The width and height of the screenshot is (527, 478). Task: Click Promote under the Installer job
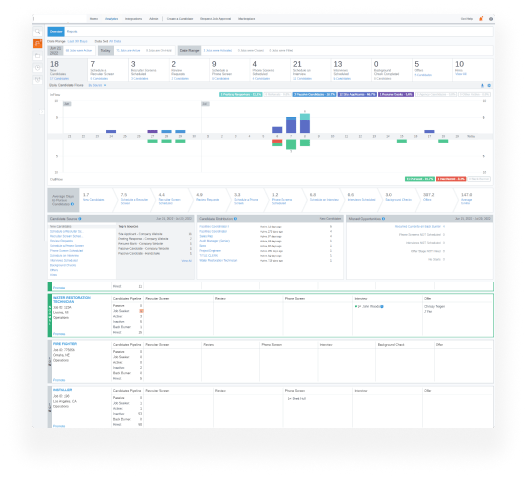(59, 426)
